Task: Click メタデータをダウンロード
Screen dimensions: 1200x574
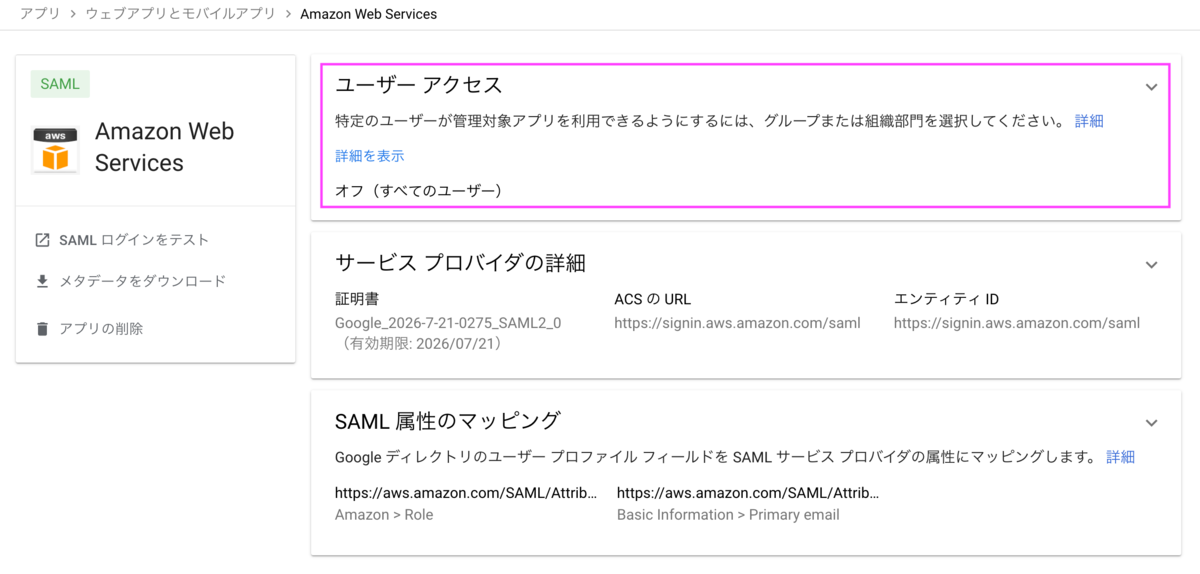Action: (x=143, y=281)
